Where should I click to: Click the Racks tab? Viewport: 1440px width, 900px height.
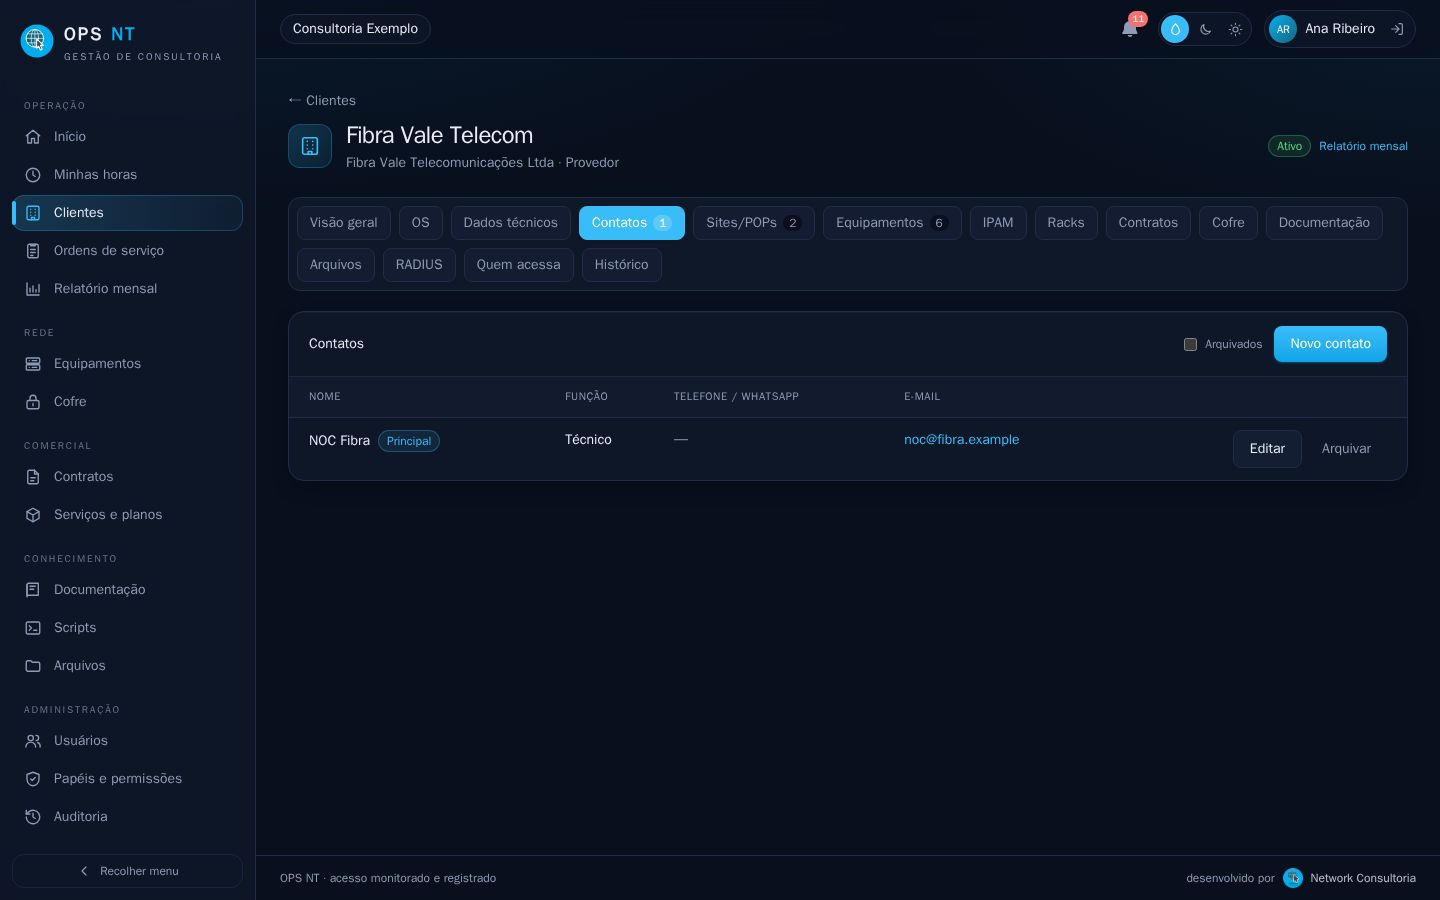pos(1066,223)
